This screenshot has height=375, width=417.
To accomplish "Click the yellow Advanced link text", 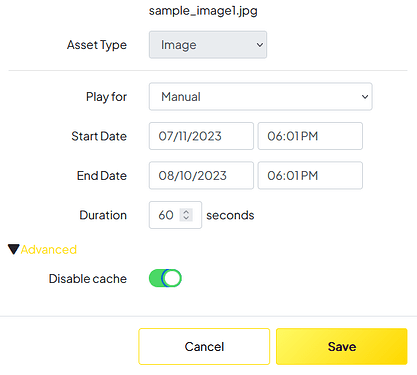I will point(49,249).
